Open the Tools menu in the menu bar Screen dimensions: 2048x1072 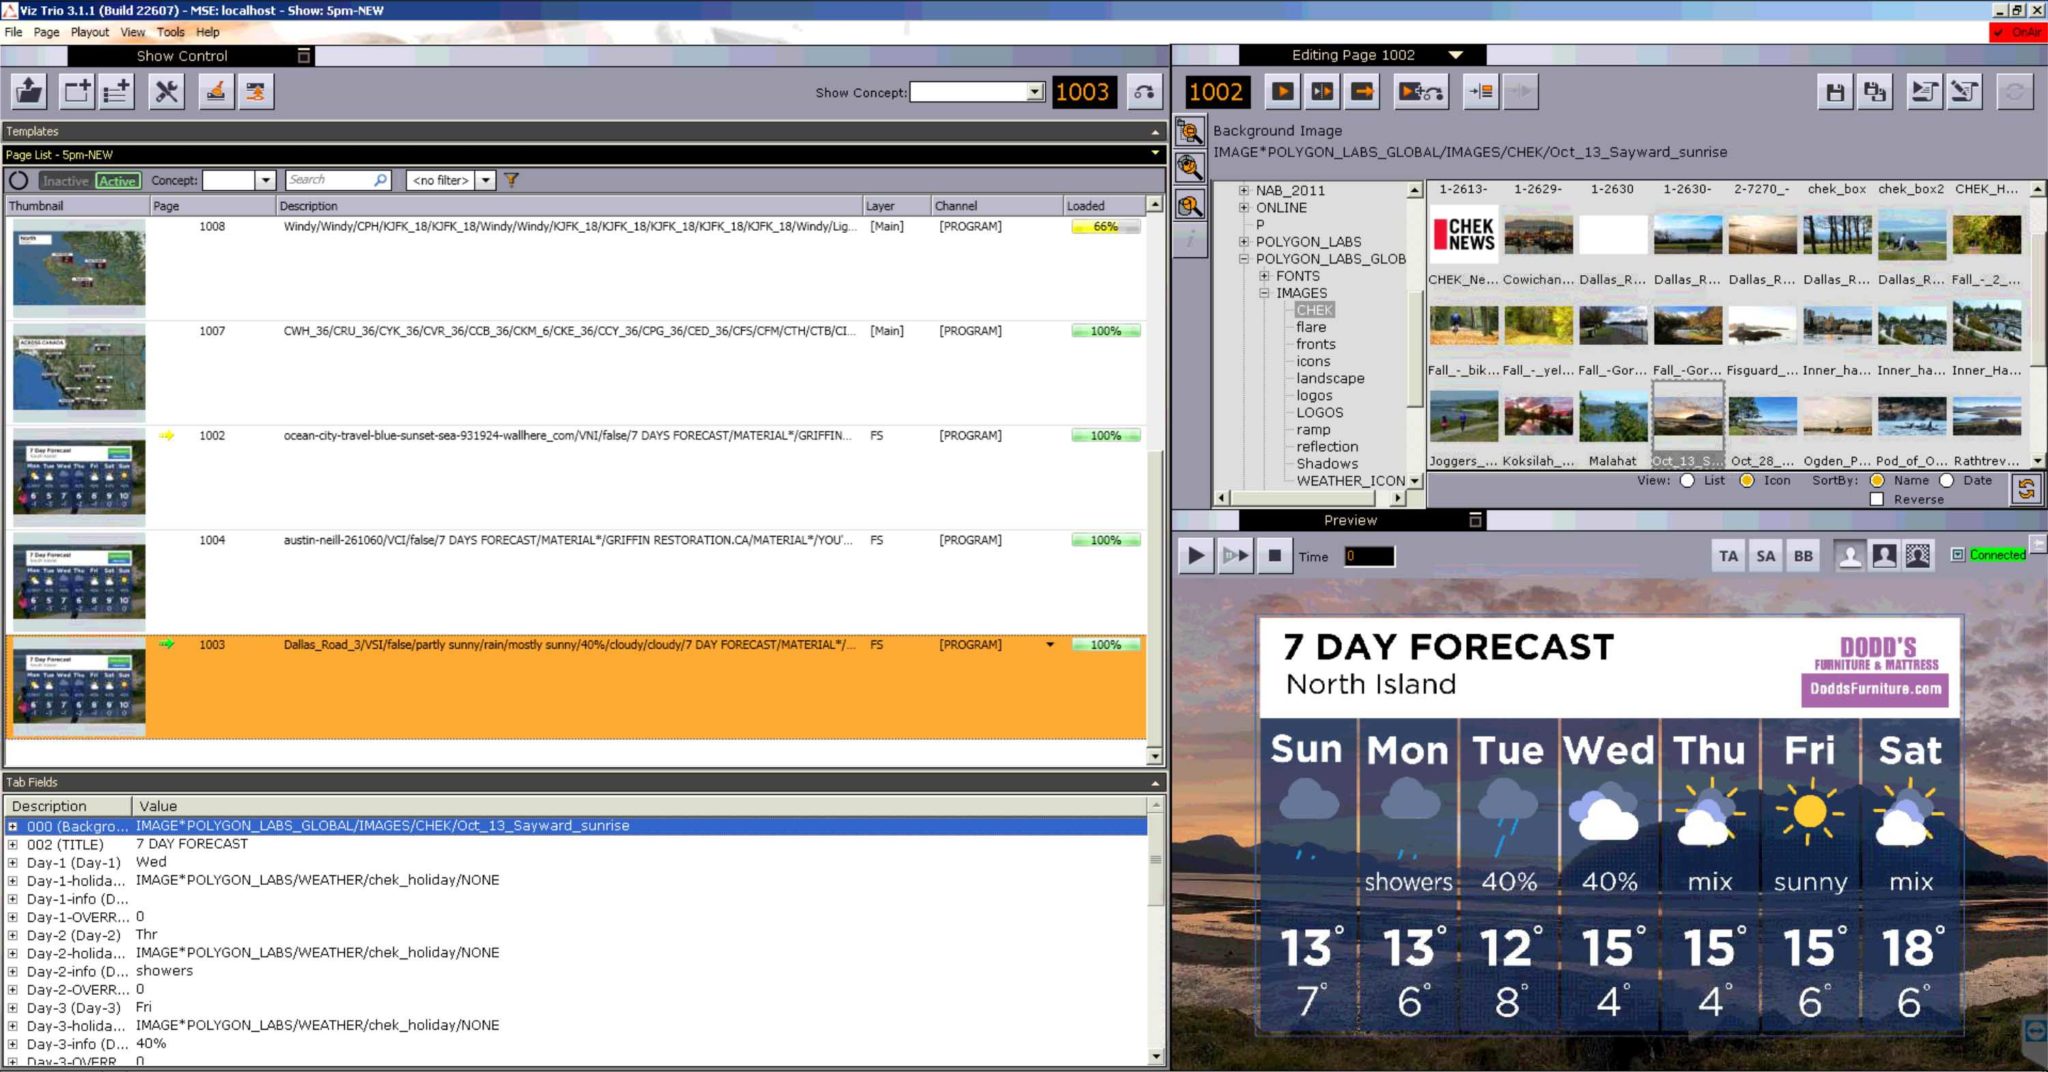[172, 32]
